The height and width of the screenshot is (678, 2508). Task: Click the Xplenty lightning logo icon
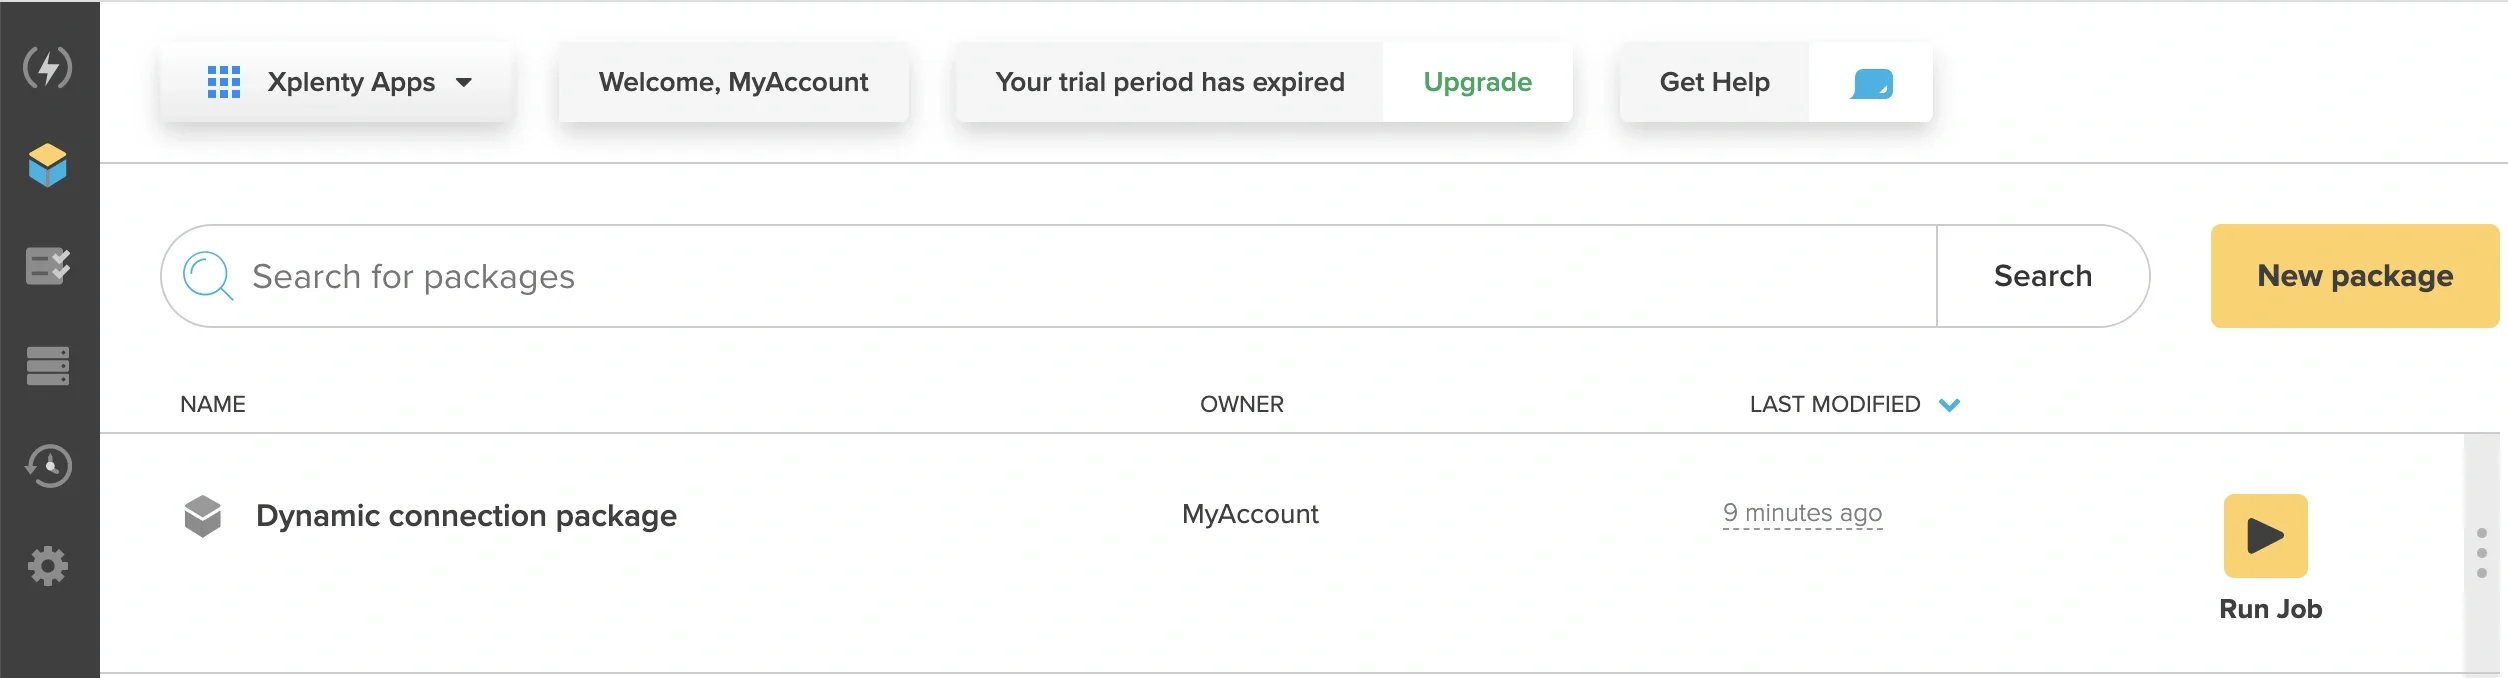(48, 67)
